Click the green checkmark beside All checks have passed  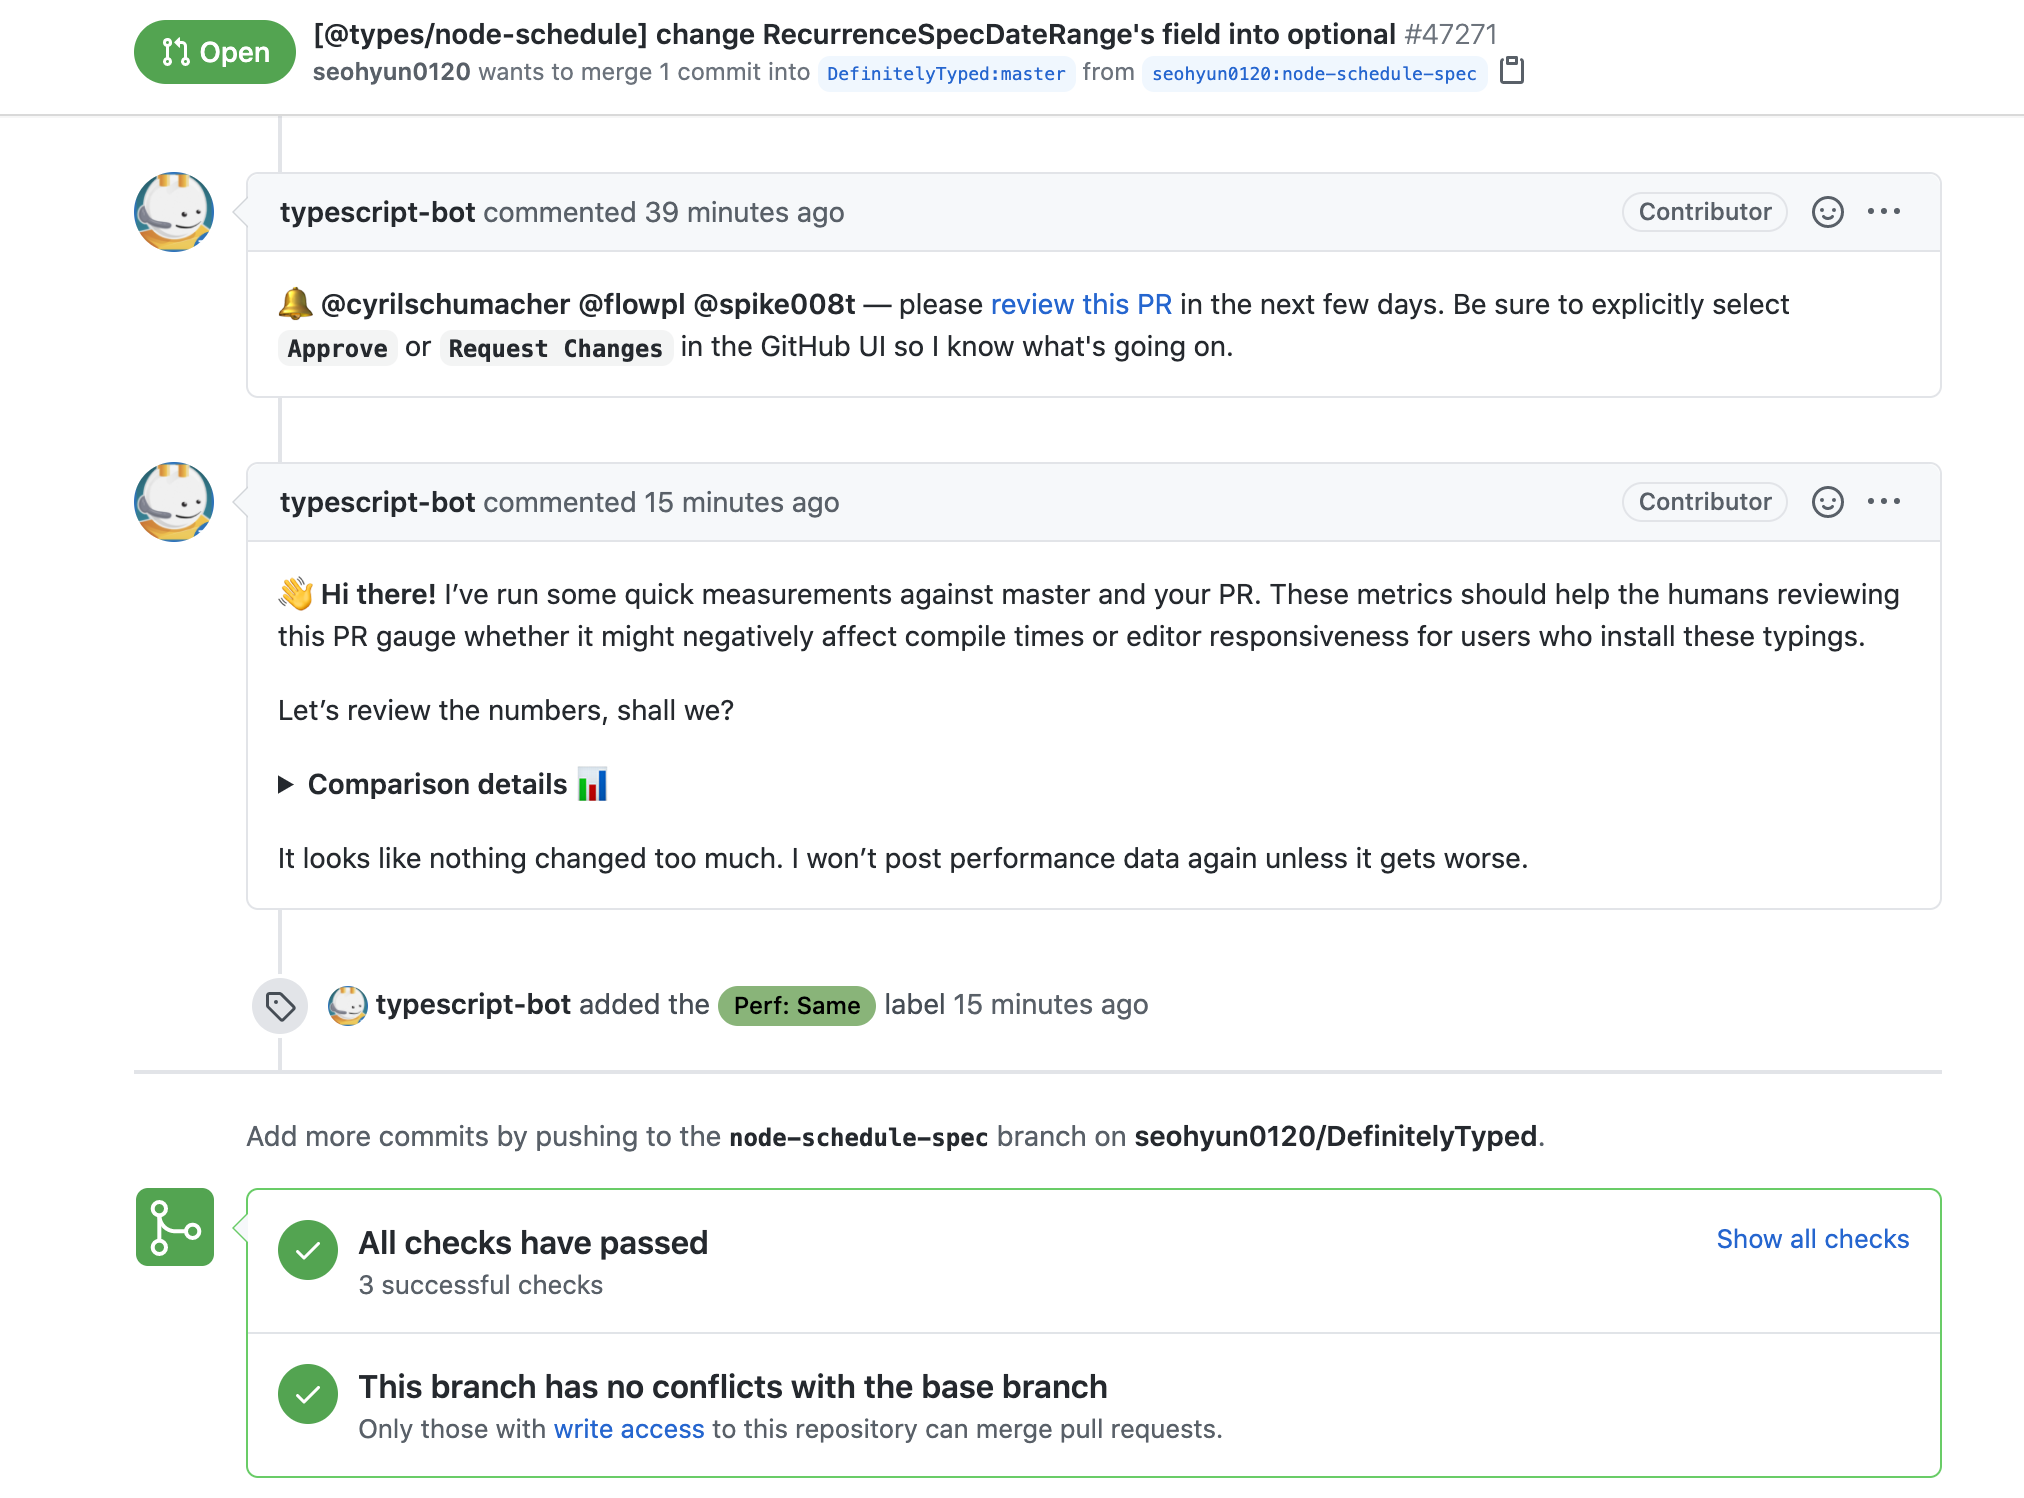(x=308, y=1250)
